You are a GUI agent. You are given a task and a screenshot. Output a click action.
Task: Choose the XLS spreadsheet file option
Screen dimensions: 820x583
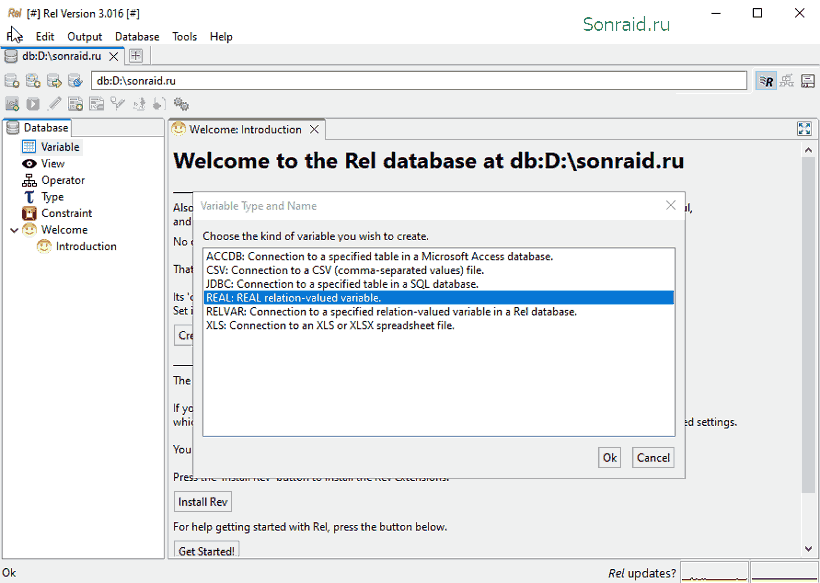(x=439, y=325)
